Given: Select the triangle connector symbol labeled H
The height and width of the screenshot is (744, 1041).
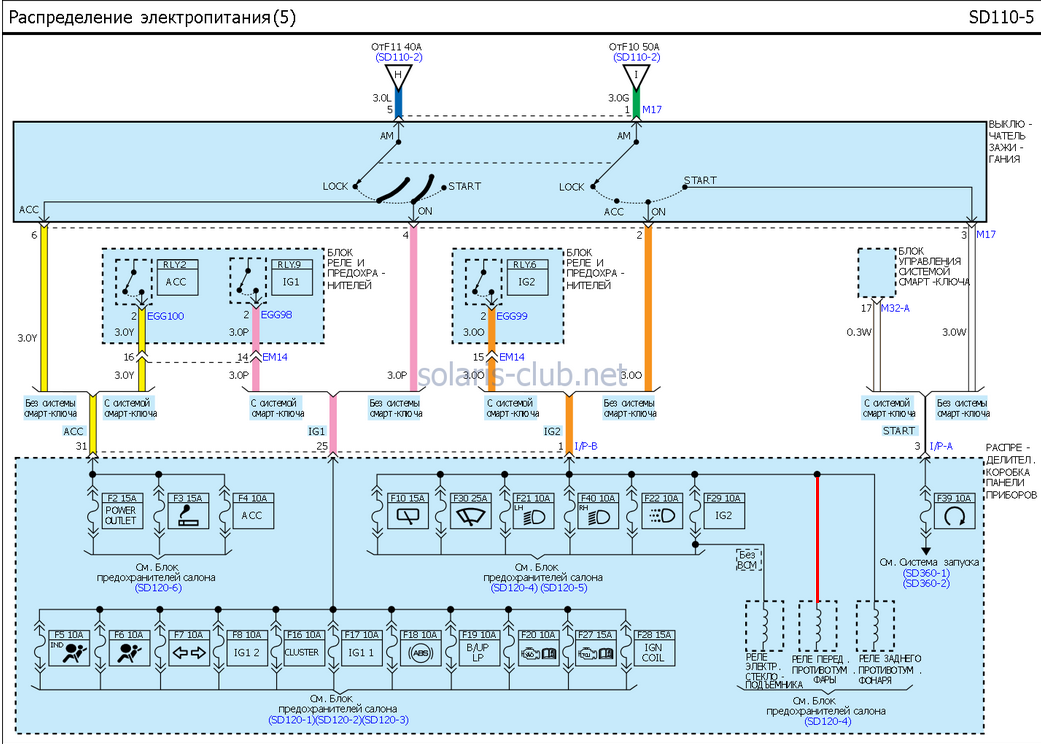Looking at the screenshot, I should (398, 77).
